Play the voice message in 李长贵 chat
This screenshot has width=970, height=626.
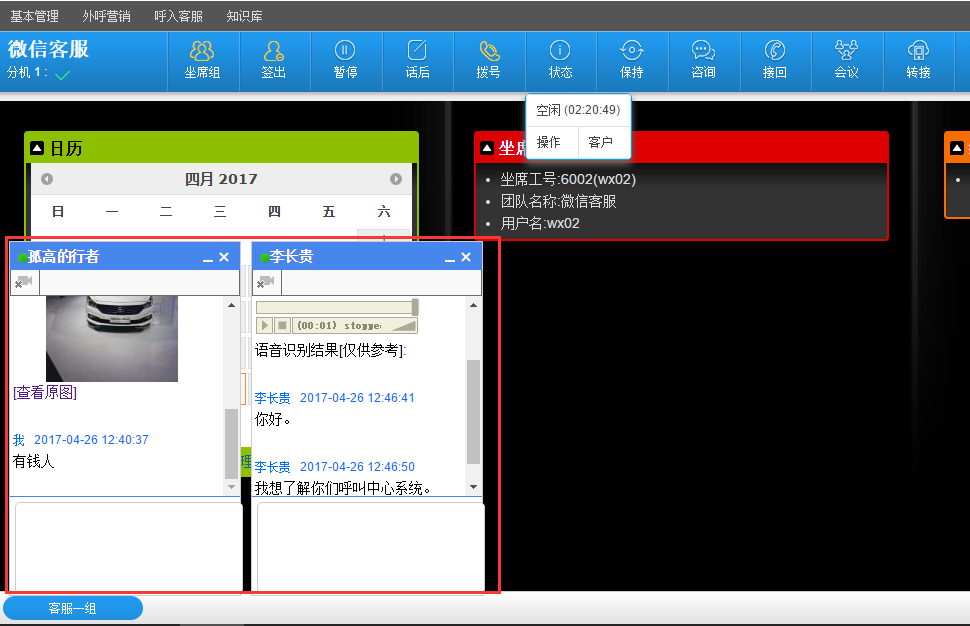coord(265,326)
